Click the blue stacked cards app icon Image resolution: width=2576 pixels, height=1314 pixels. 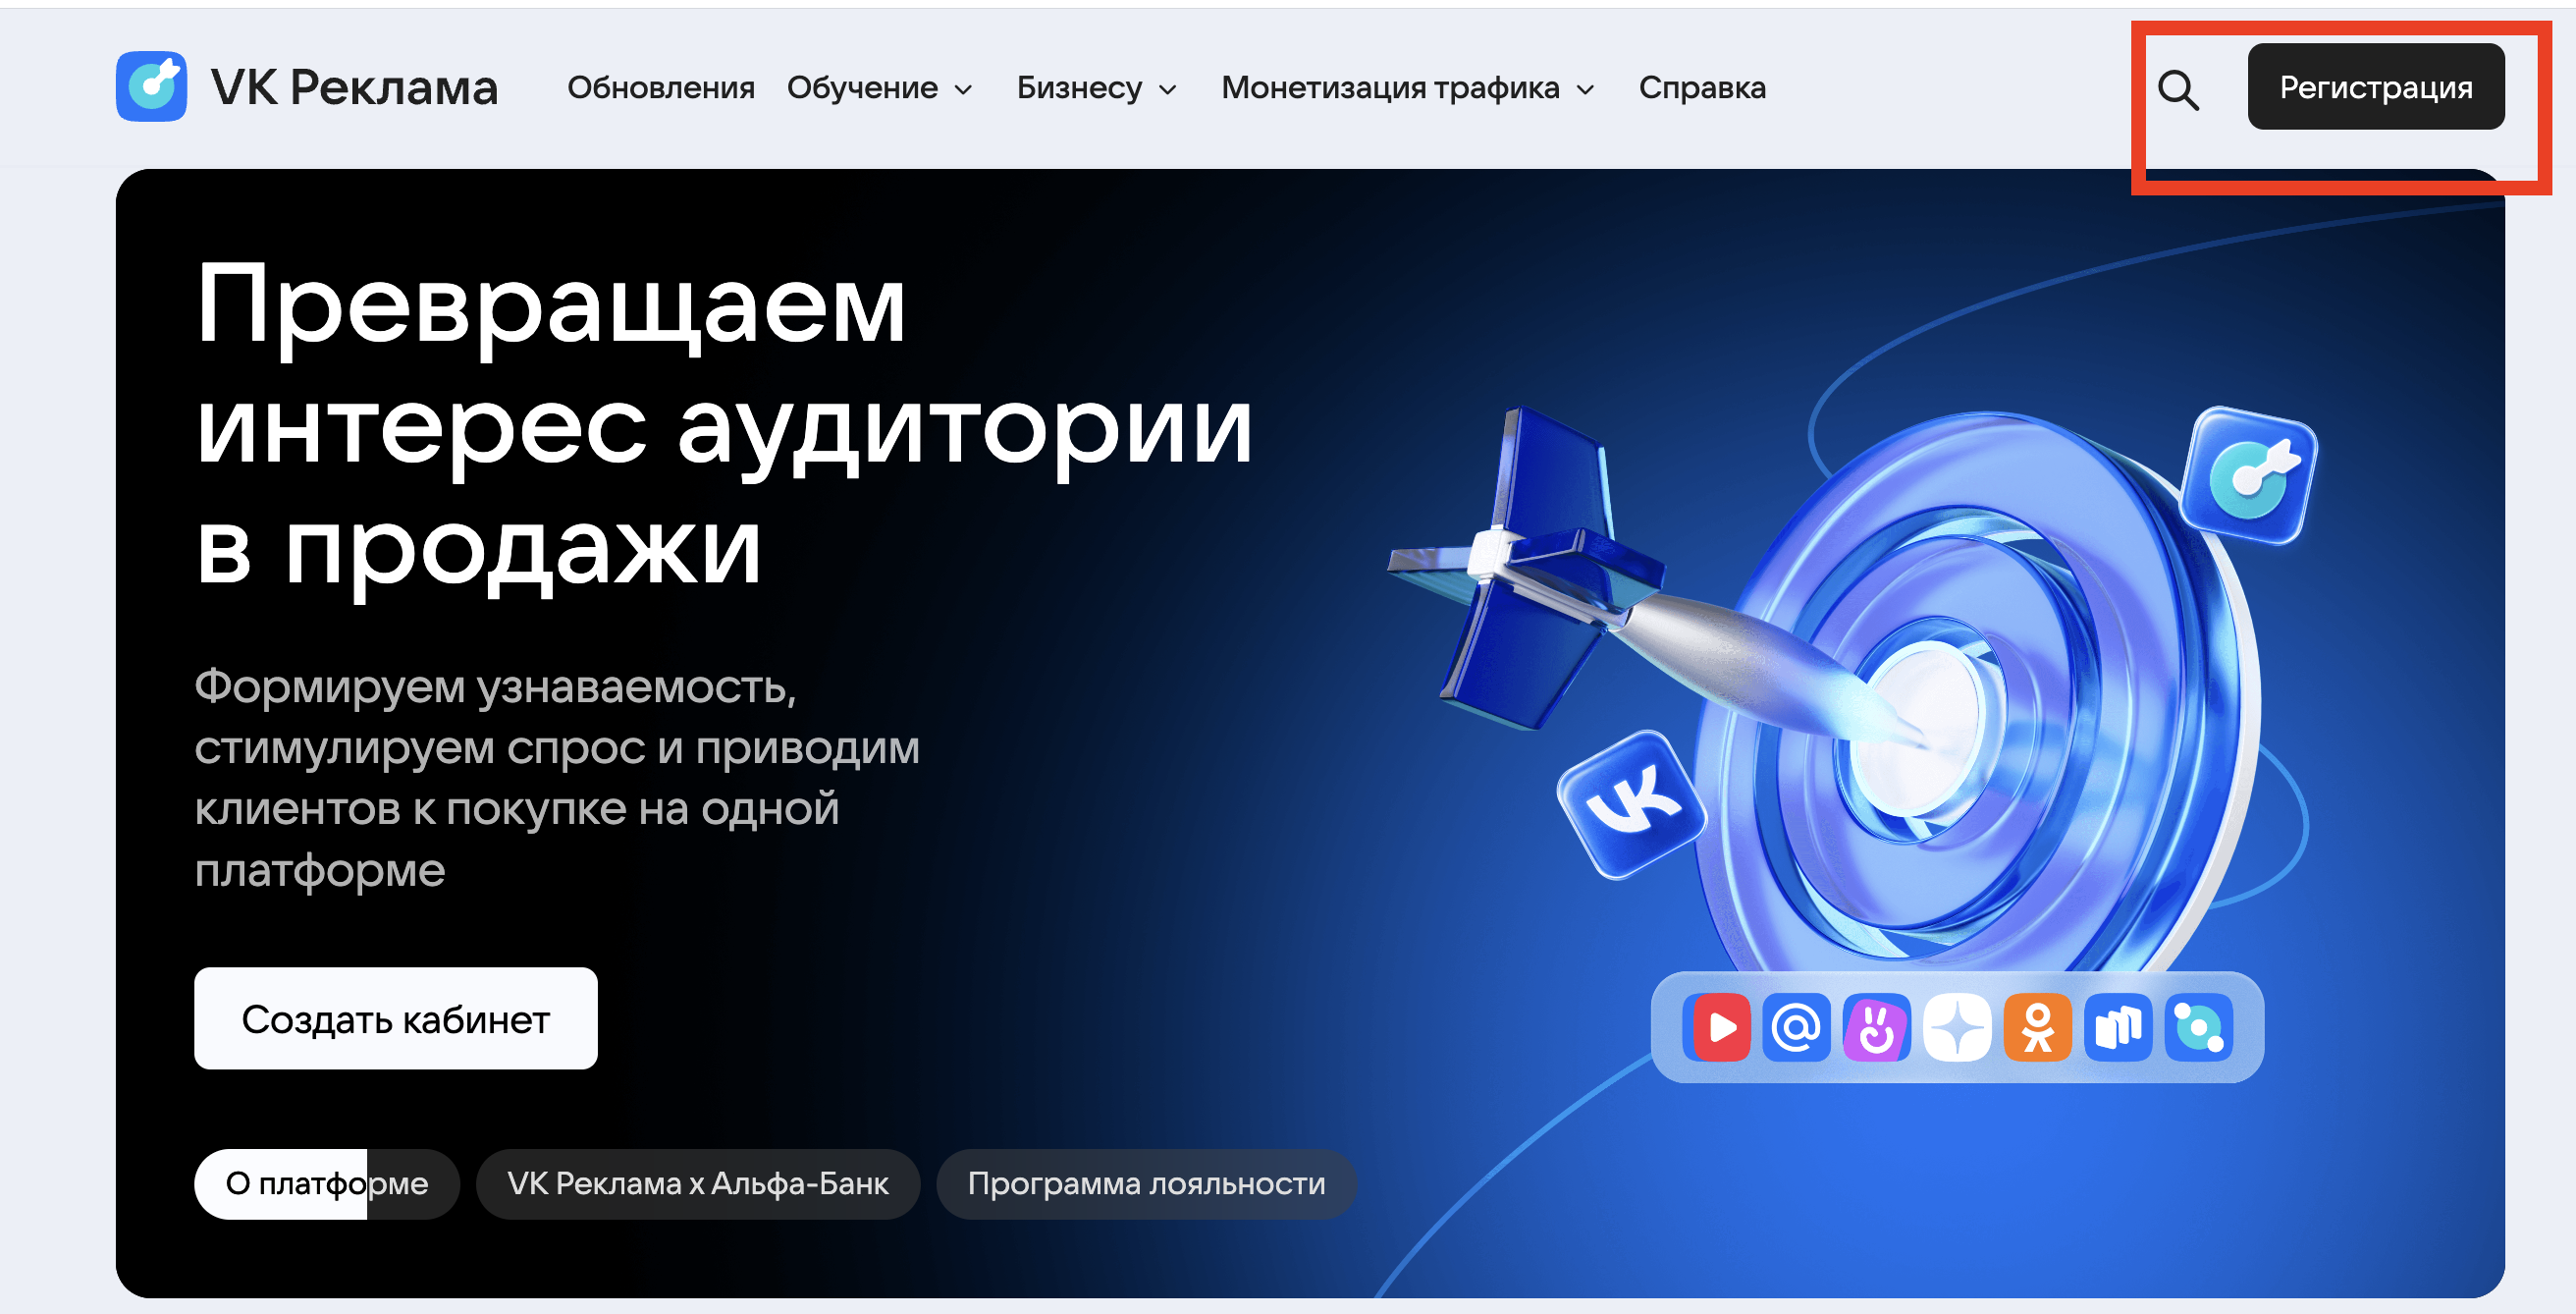tap(2118, 1027)
